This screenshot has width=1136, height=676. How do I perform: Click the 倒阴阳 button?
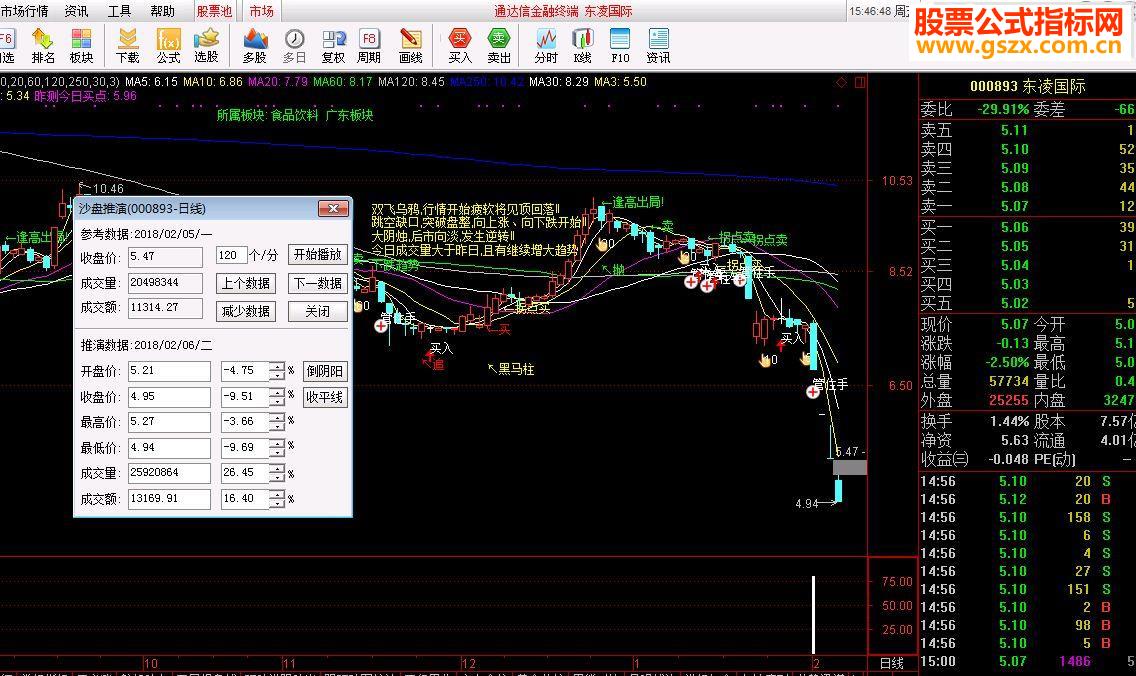coord(325,371)
